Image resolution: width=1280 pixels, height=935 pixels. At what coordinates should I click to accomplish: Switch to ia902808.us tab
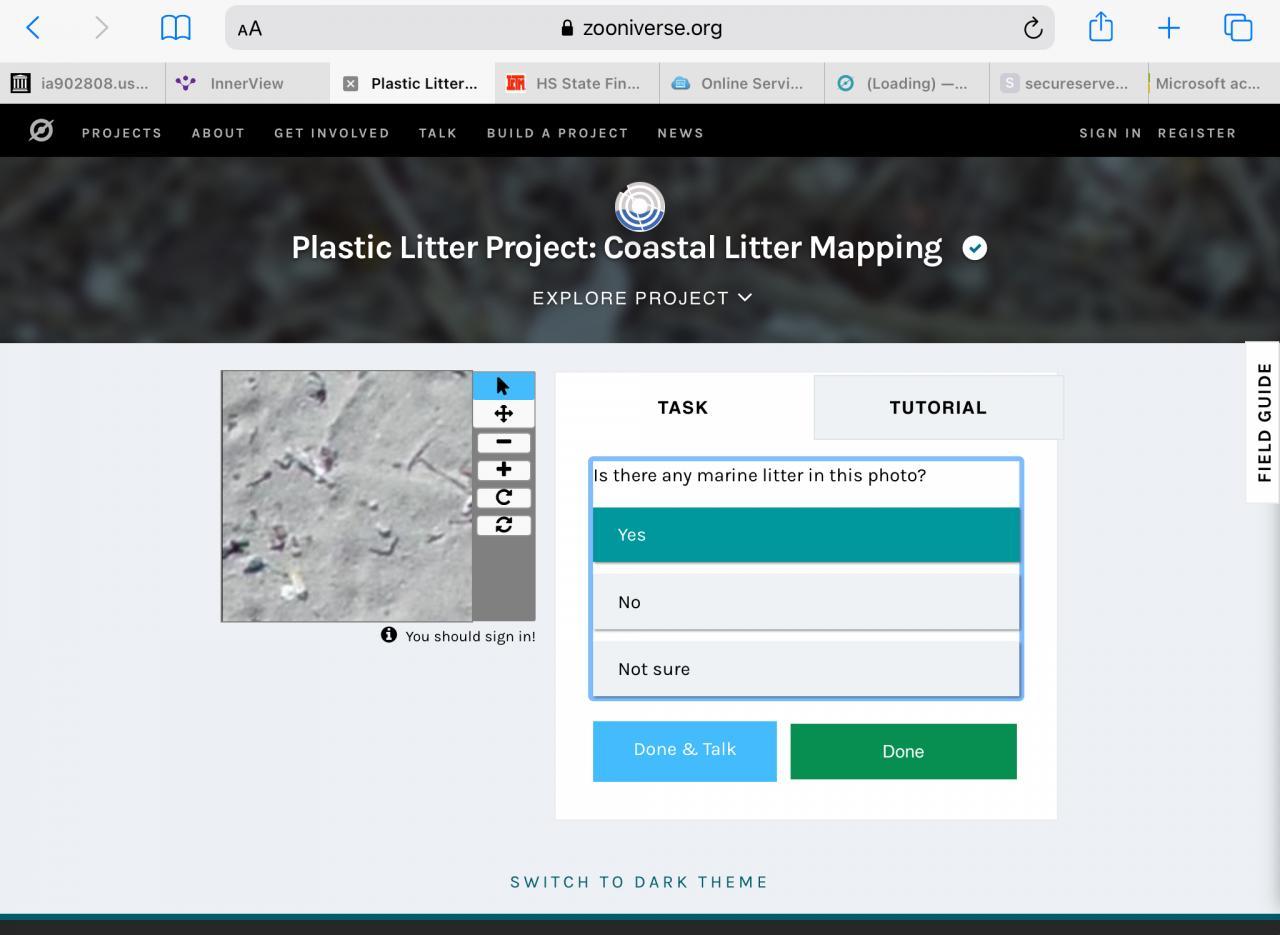pyautogui.click(x=82, y=84)
